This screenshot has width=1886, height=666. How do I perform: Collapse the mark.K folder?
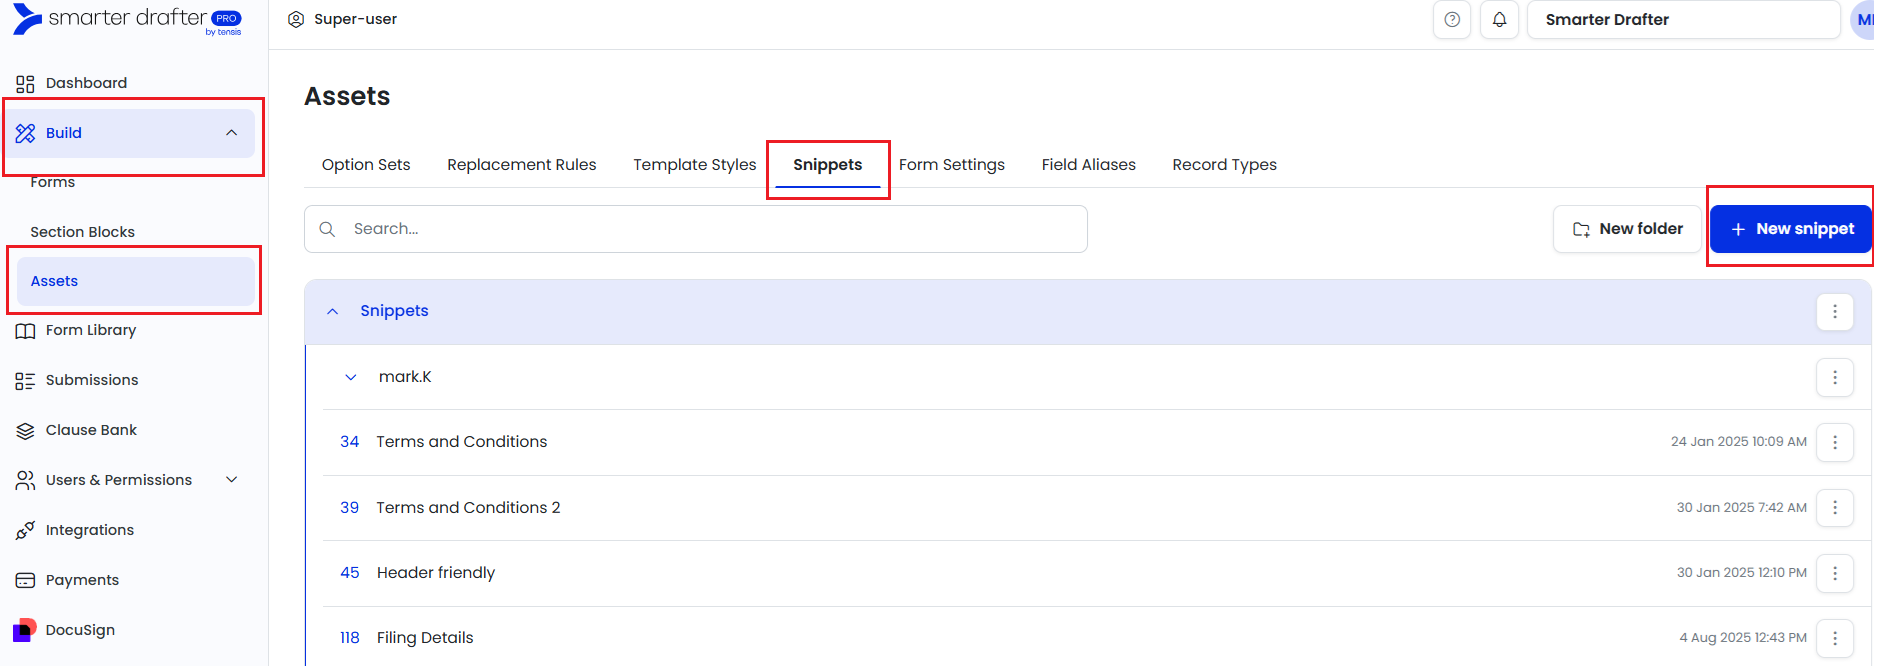click(x=351, y=377)
